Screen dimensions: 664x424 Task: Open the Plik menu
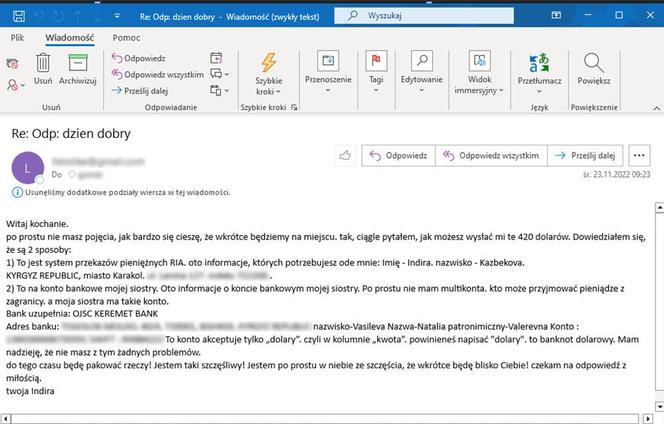[17, 38]
